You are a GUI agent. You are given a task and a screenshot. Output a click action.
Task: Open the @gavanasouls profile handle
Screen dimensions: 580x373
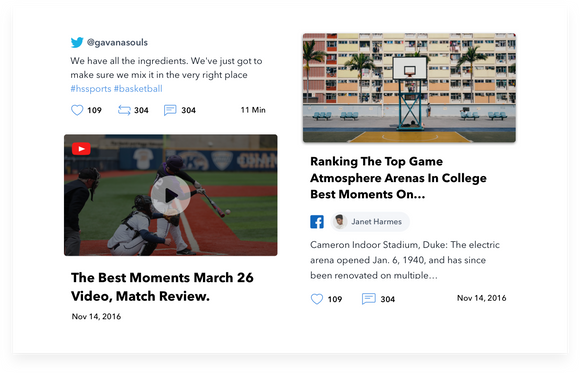tap(117, 43)
